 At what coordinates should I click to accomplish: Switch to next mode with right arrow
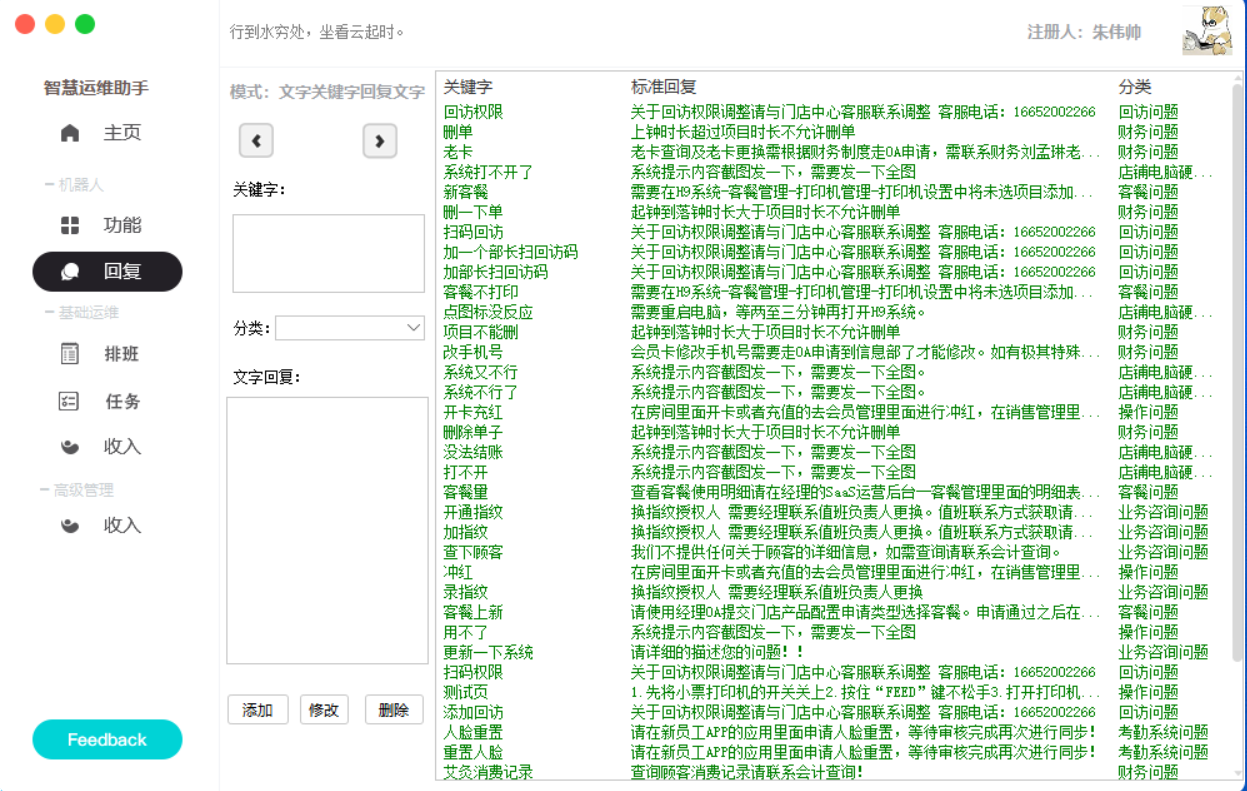pos(380,141)
